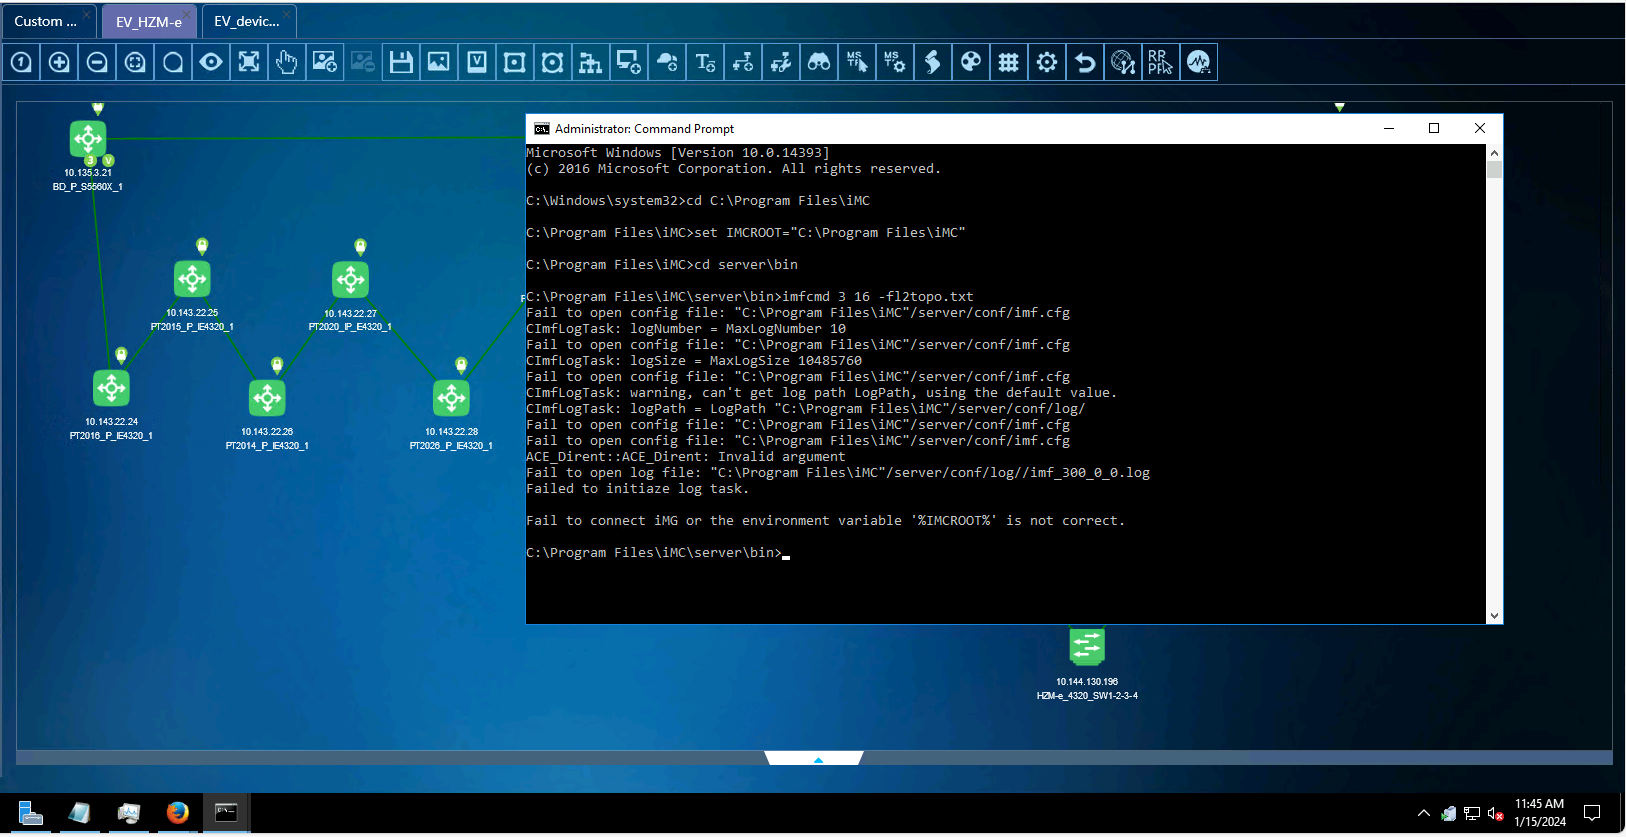Click the remove background image icon

tap(363, 62)
